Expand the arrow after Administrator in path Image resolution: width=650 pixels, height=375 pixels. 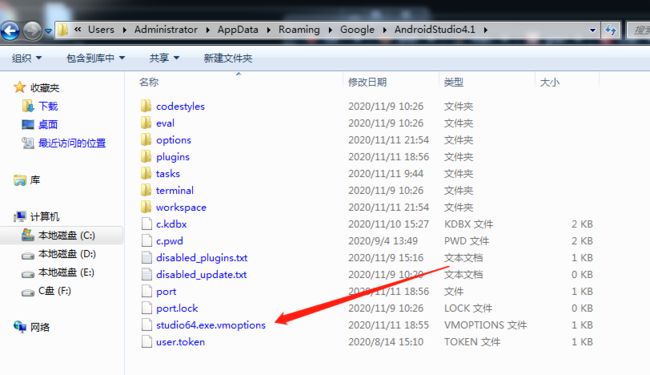pos(208,30)
